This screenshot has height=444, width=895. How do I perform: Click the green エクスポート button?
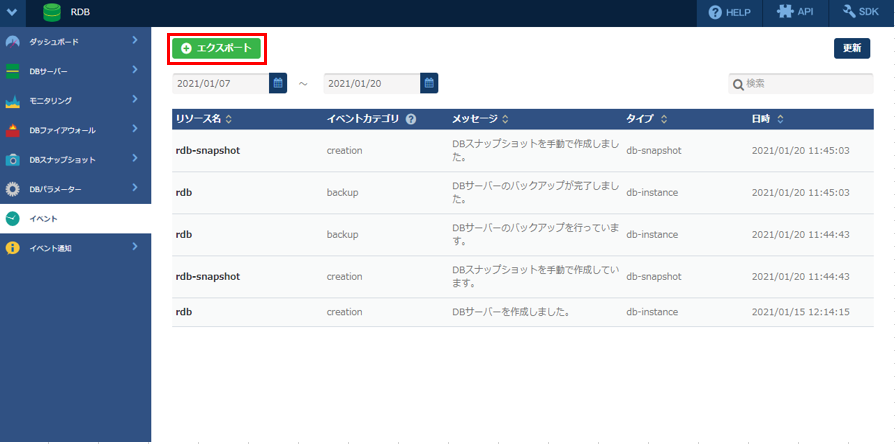pos(216,49)
